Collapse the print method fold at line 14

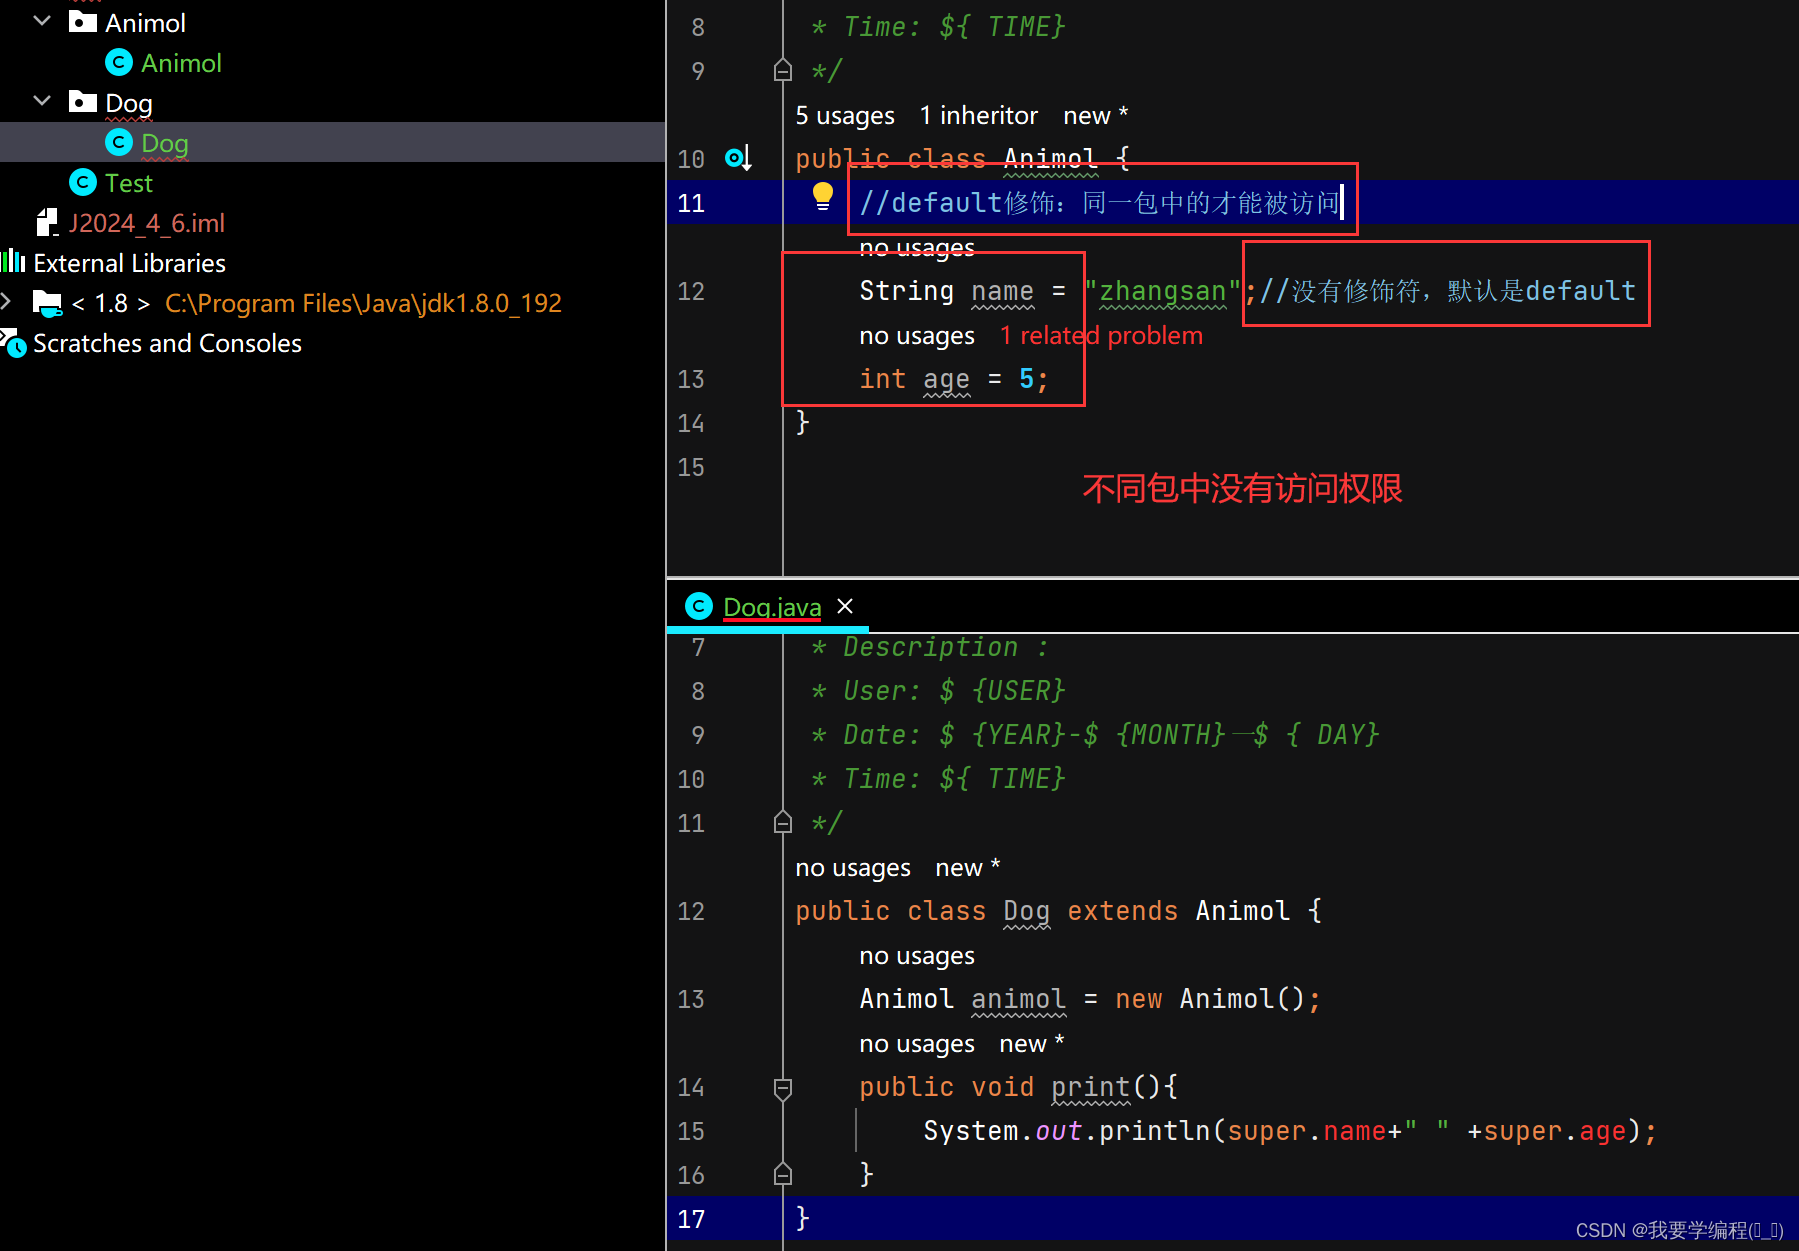click(783, 1087)
